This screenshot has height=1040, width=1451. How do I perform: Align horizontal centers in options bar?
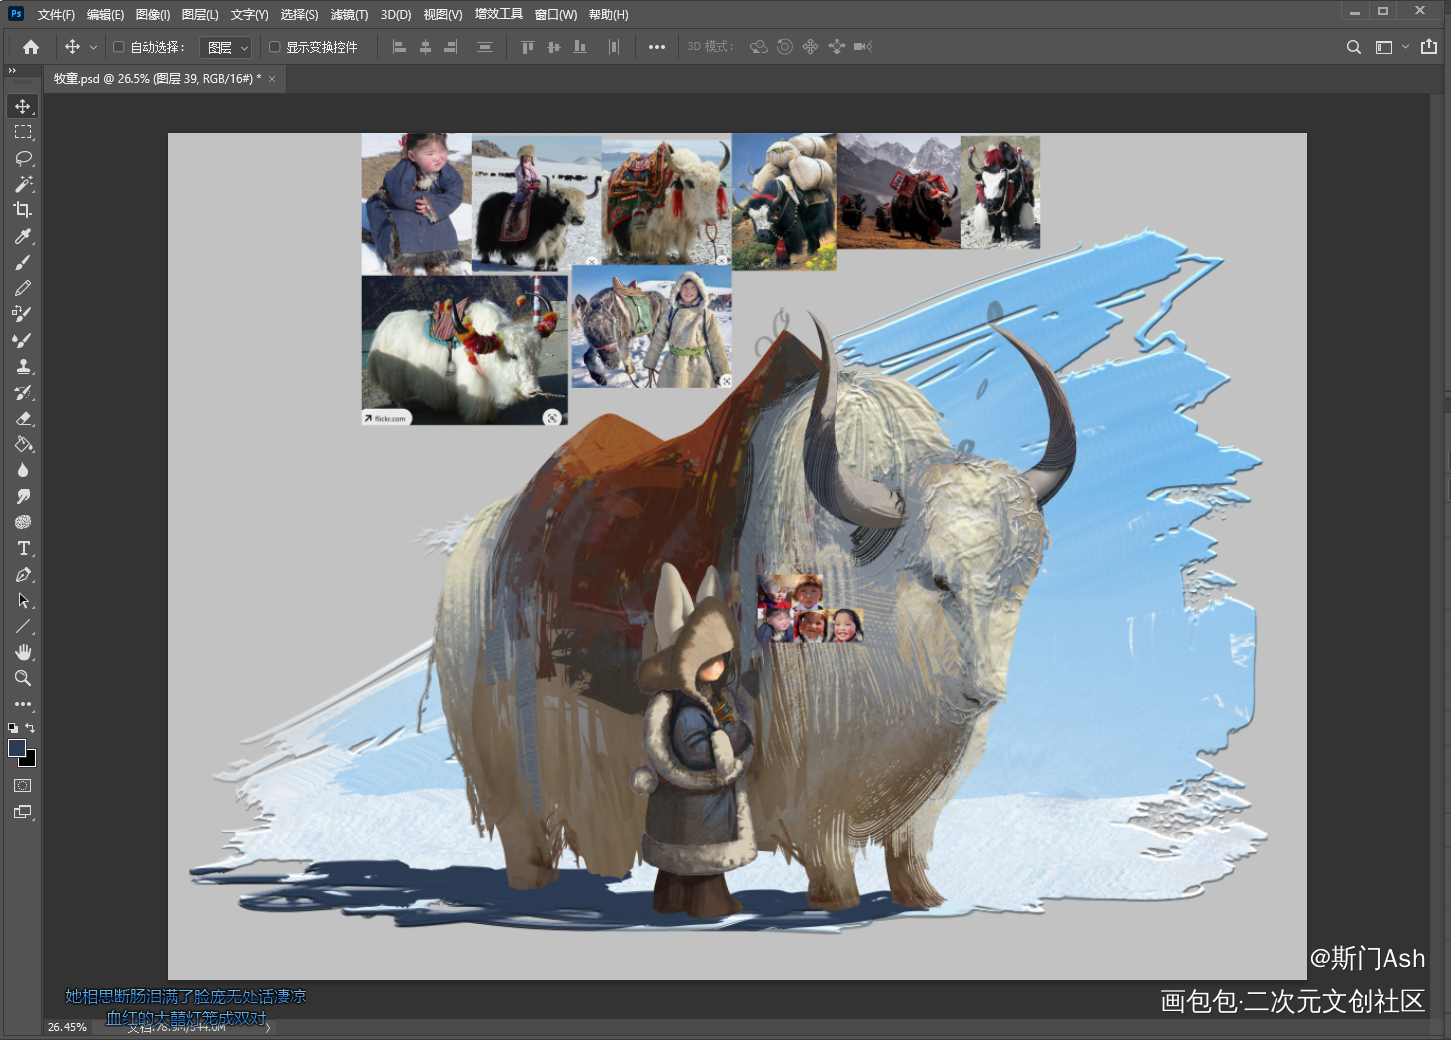[x=425, y=47]
